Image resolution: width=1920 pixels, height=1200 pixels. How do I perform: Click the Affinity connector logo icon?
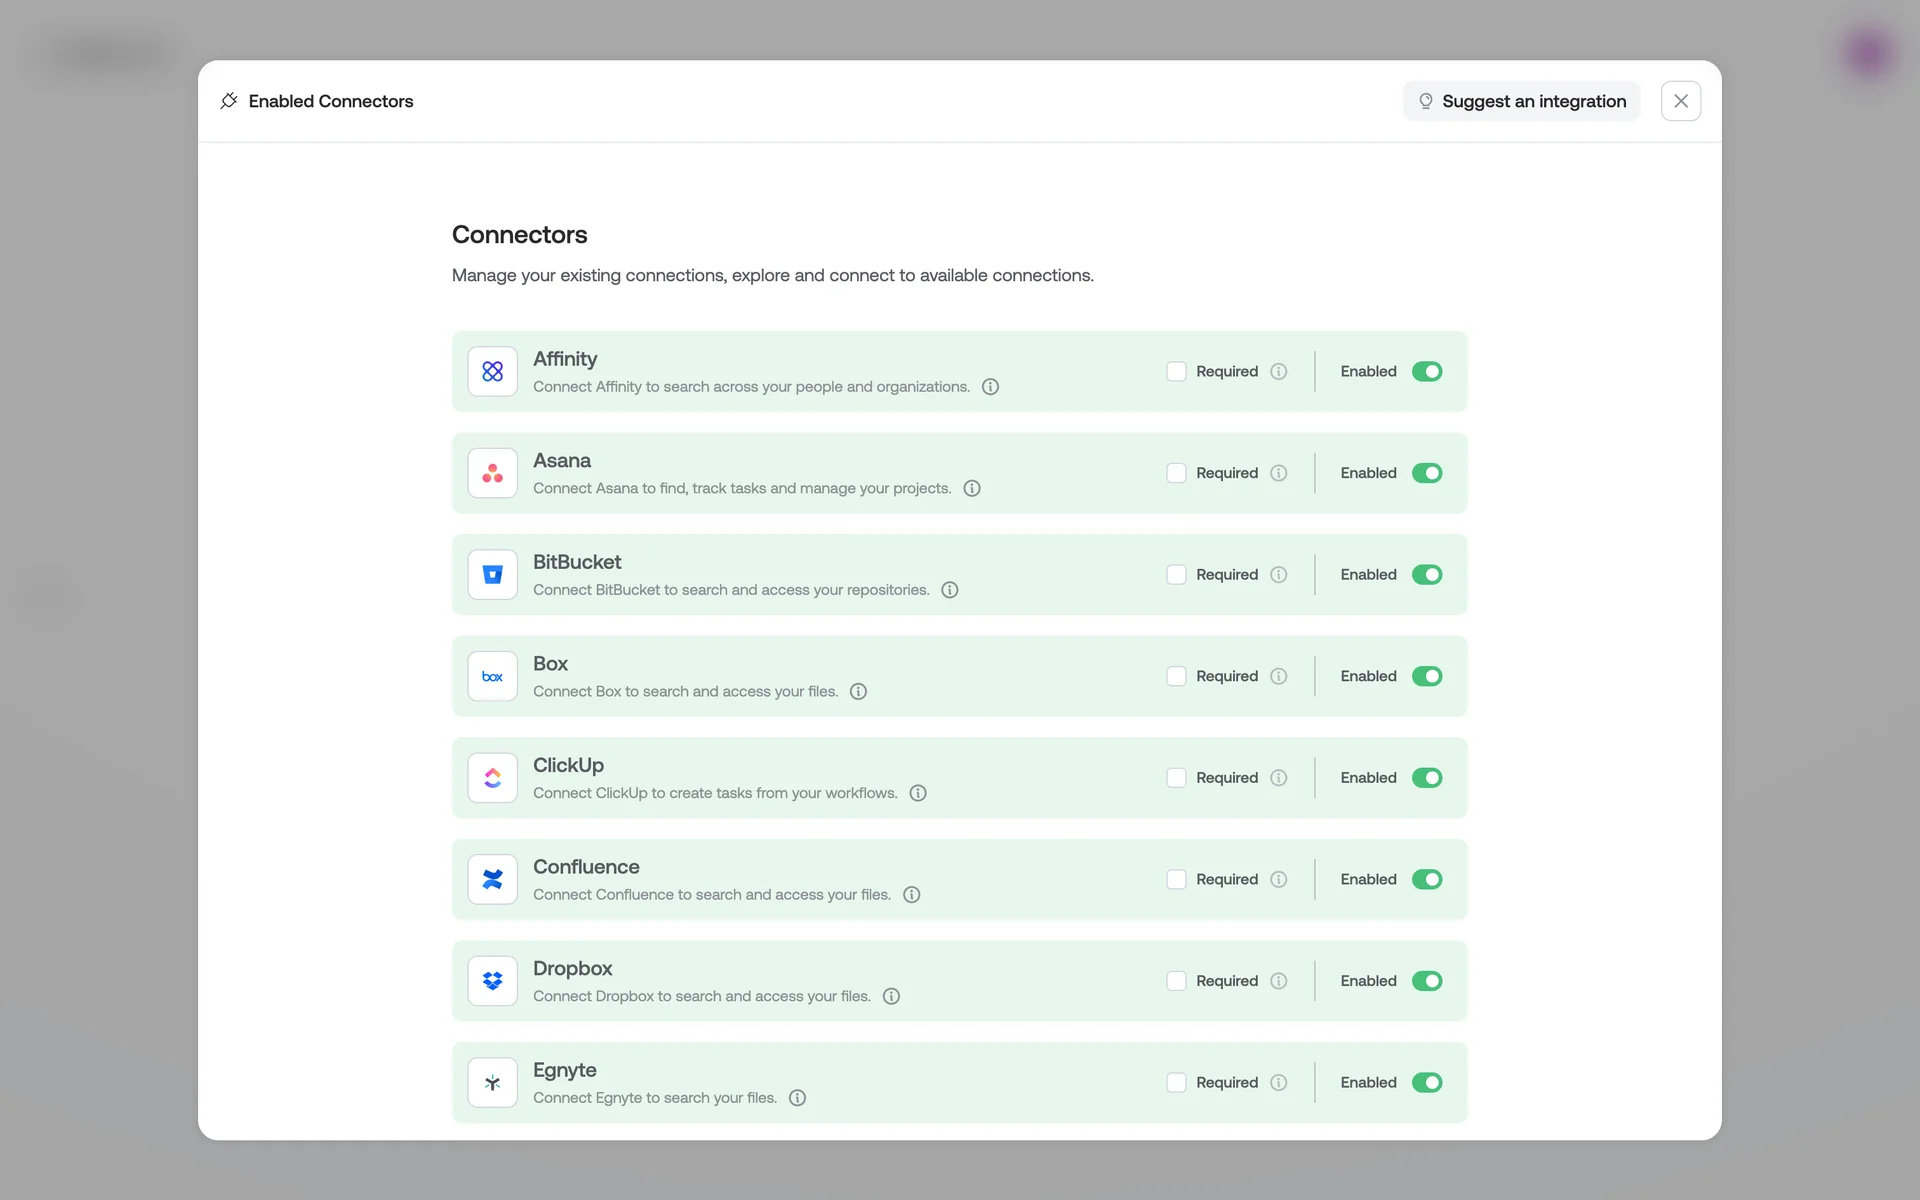pos(492,371)
